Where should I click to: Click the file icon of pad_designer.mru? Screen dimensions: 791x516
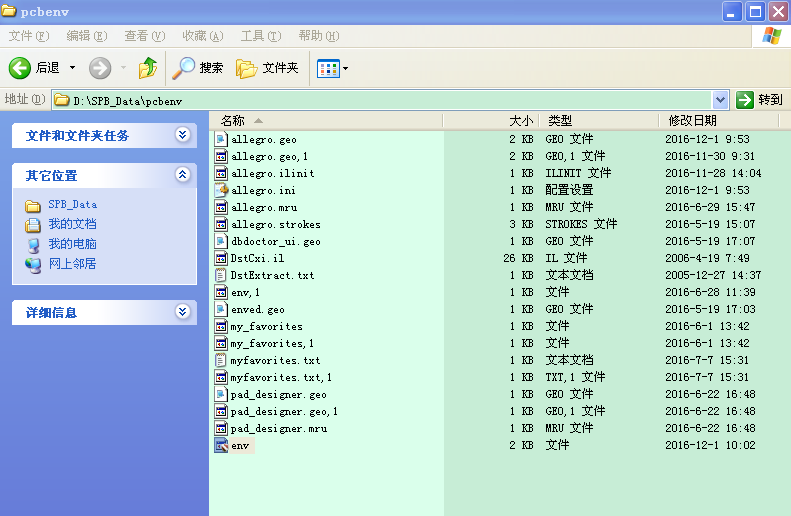tap(221, 428)
